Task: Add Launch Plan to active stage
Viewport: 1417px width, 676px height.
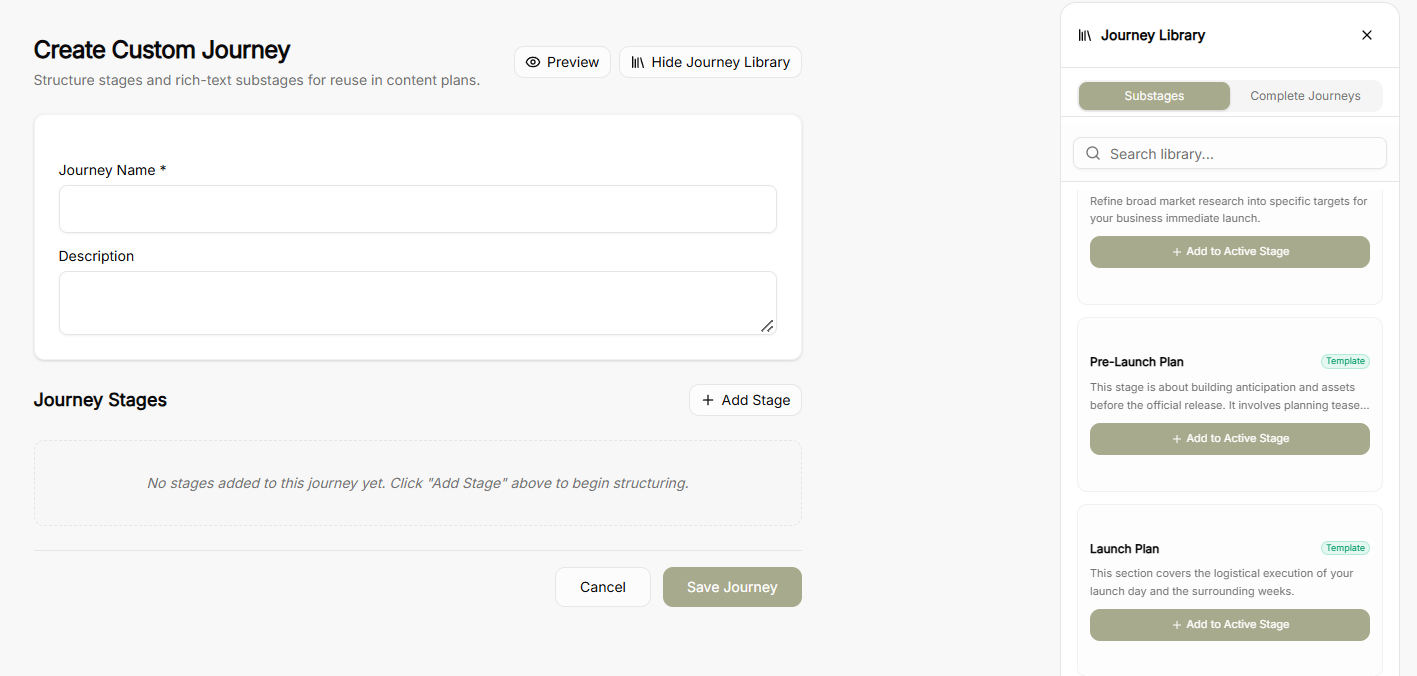Action: 1230,625
